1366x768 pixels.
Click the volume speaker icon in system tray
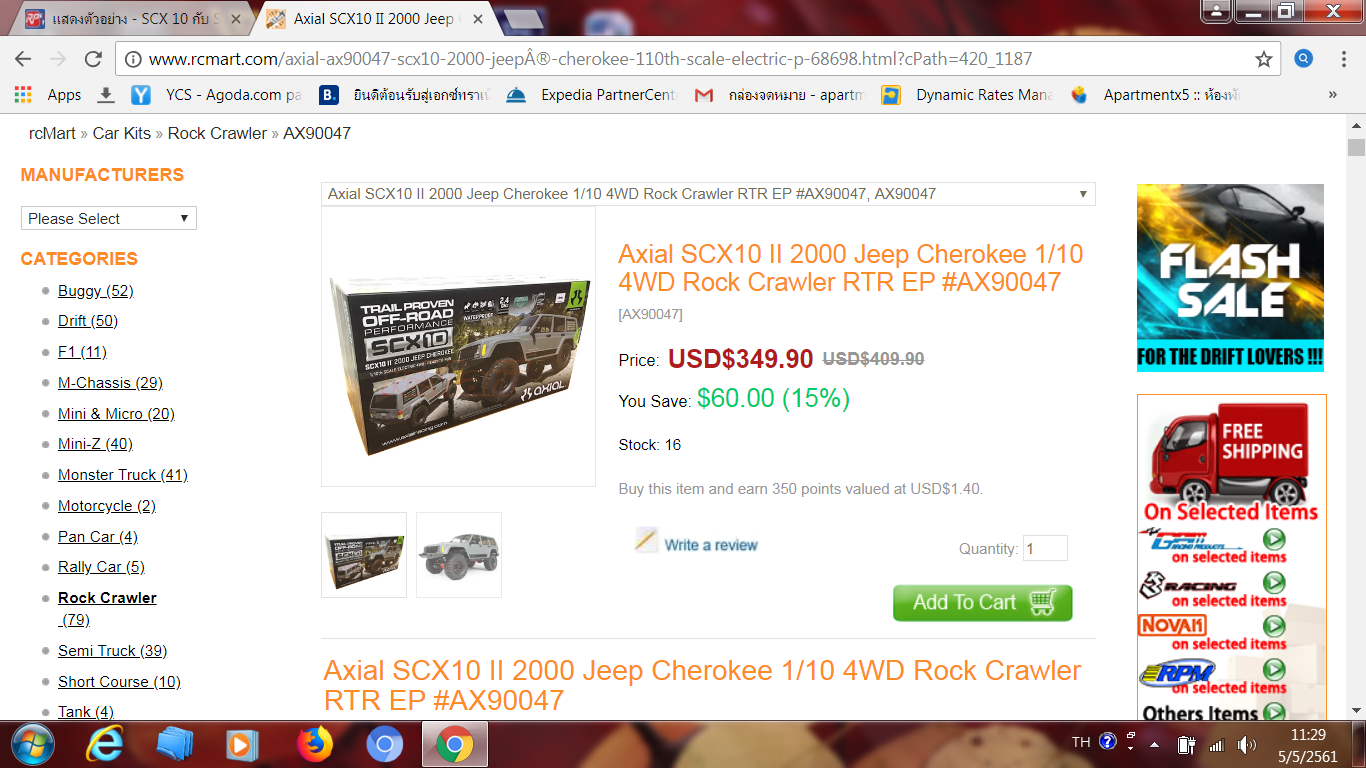[1246, 744]
